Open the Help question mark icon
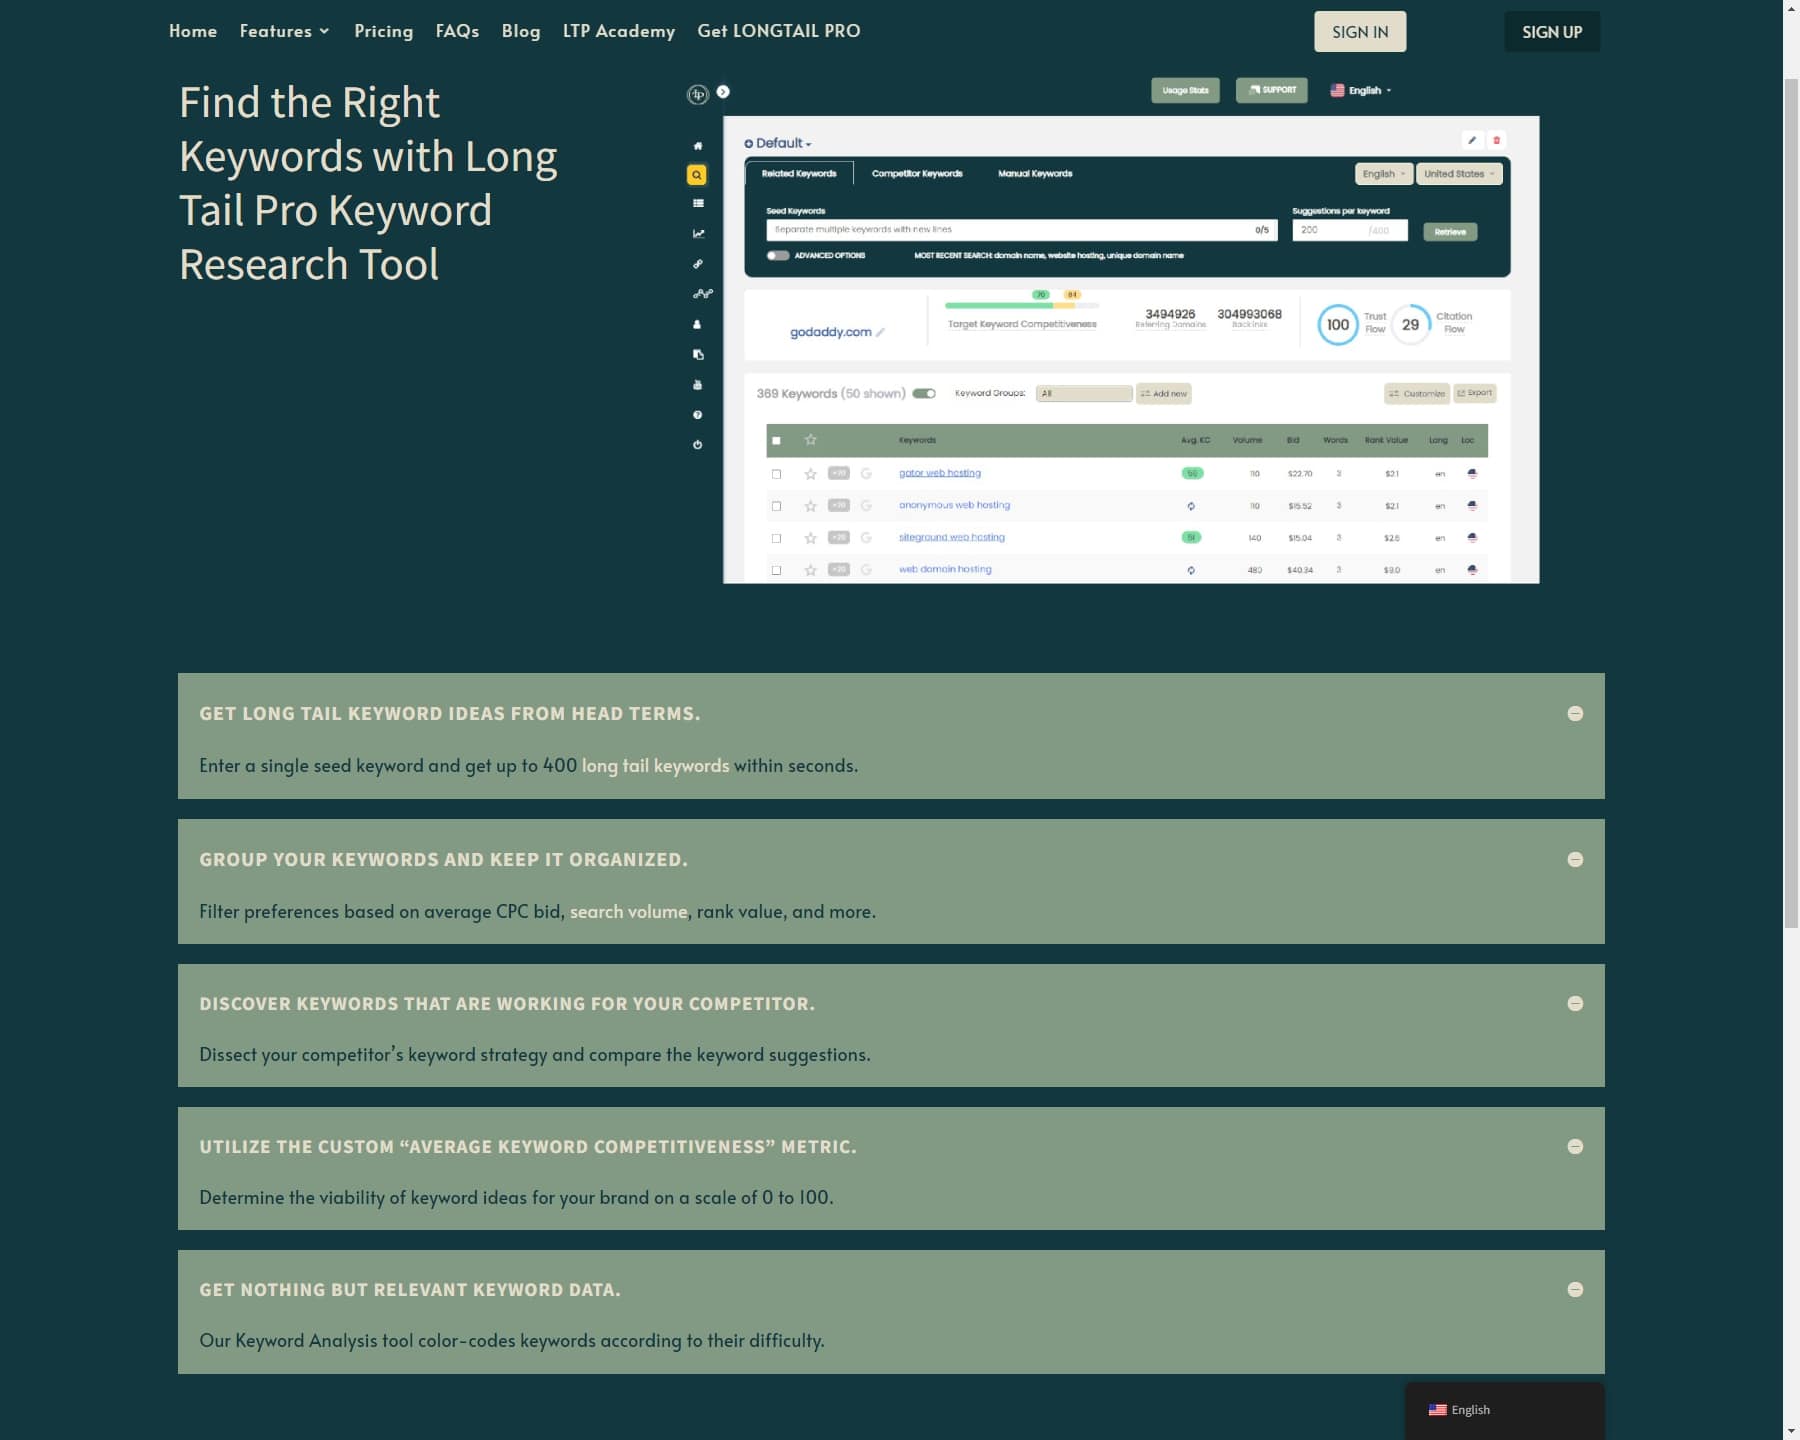 (x=697, y=414)
